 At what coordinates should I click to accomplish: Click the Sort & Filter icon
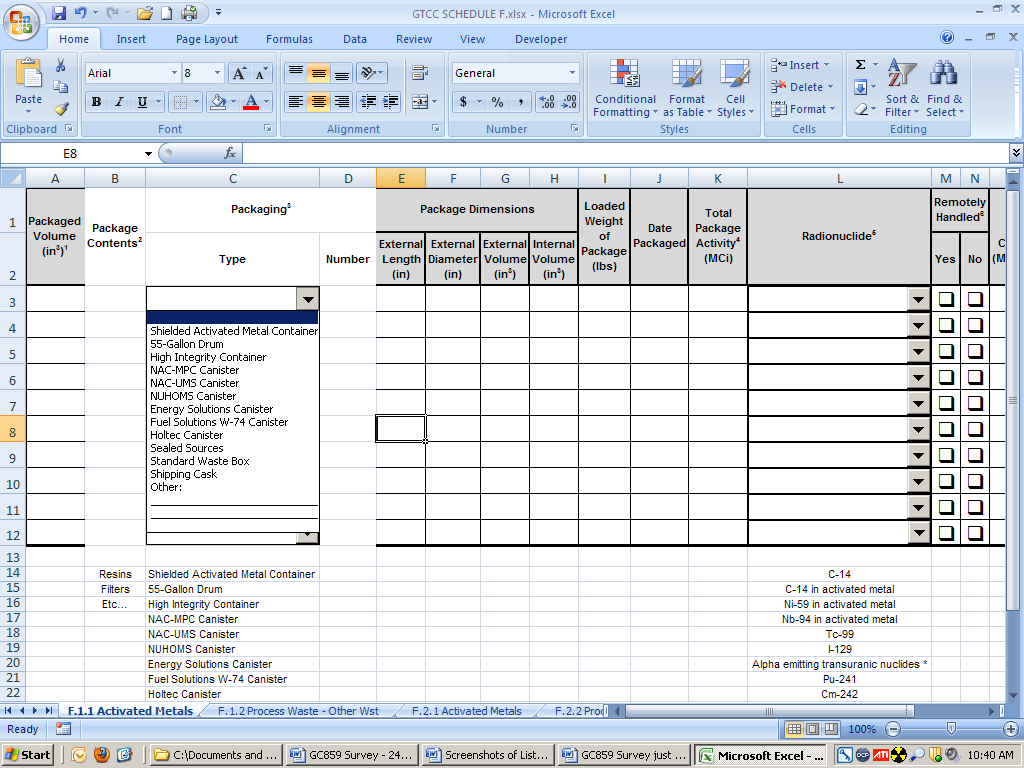pyautogui.click(x=902, y=88)
